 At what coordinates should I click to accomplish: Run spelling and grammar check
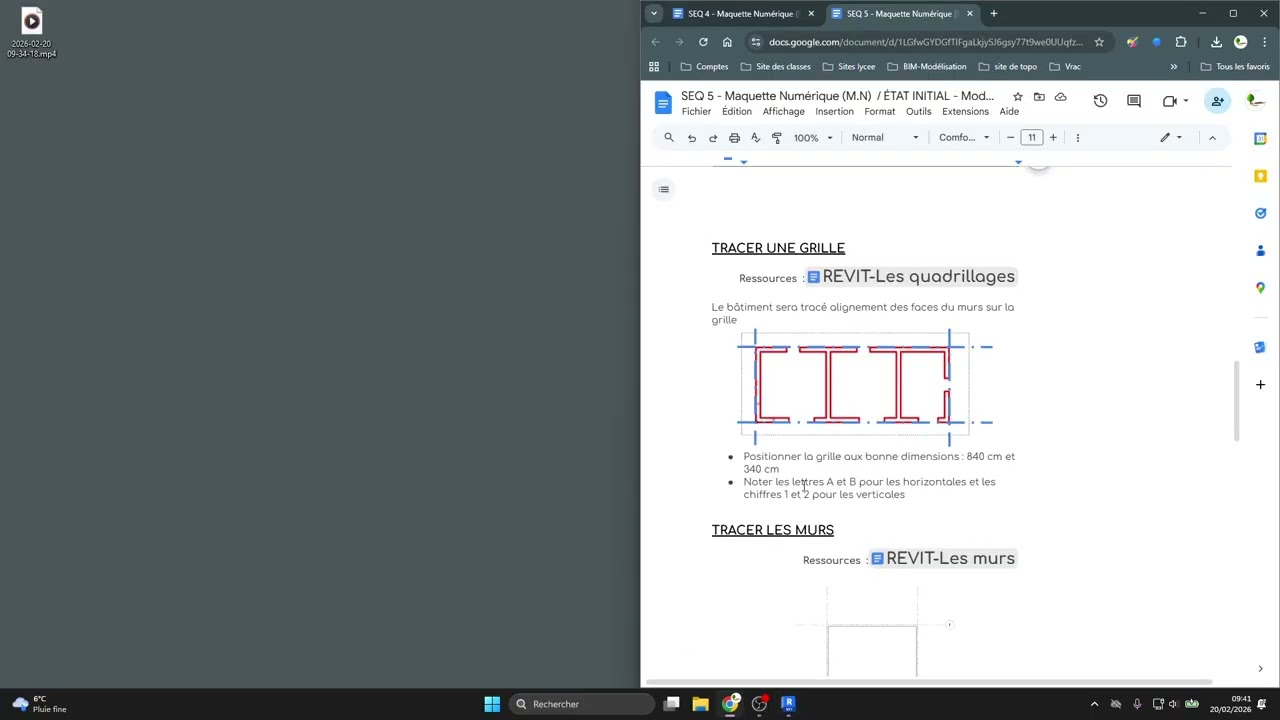[x=755, y=138]
